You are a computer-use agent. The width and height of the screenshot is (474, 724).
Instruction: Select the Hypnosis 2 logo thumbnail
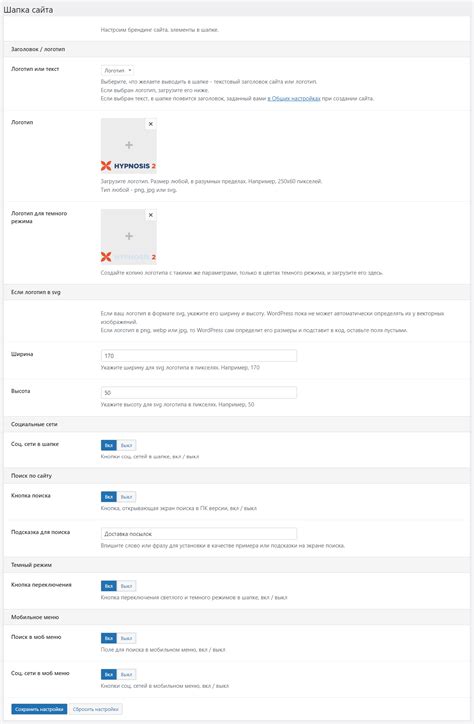[128, 166]
